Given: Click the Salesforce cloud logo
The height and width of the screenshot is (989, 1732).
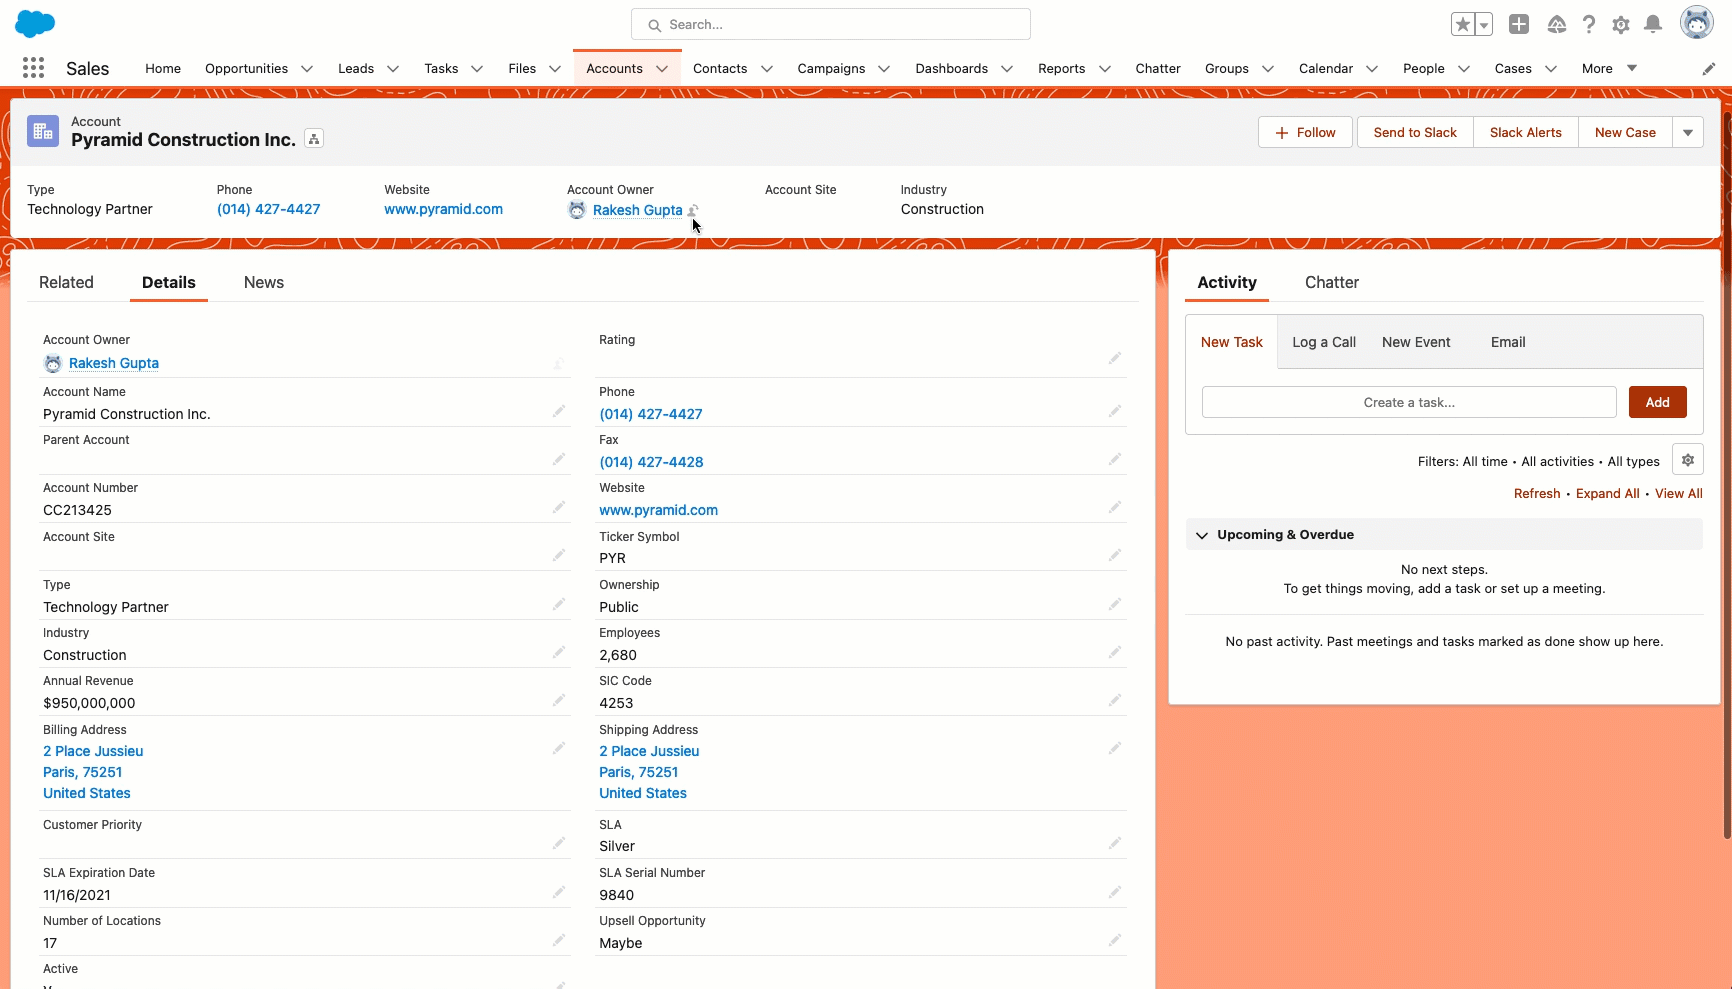Looking at the screenshot, I should (x=36, y=24).
